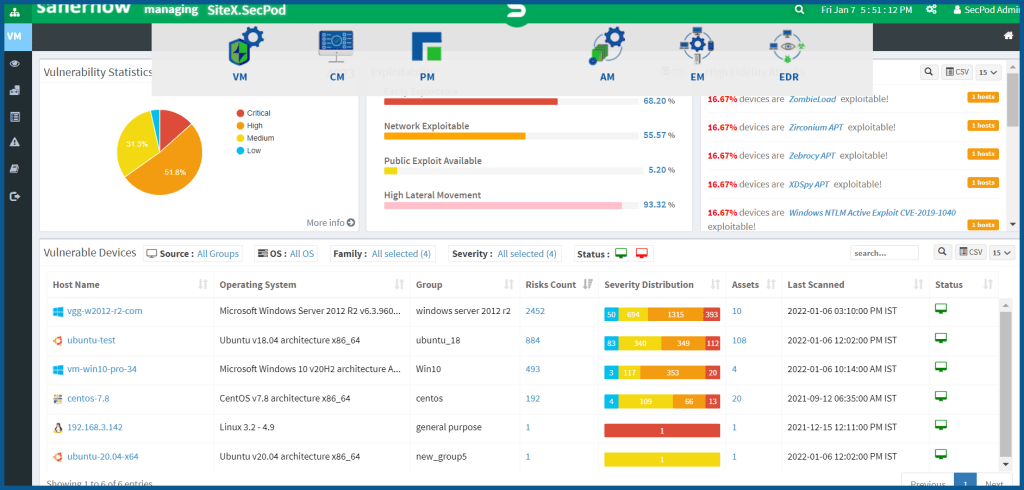Sort table by Risks Count column header

point(550,285)
